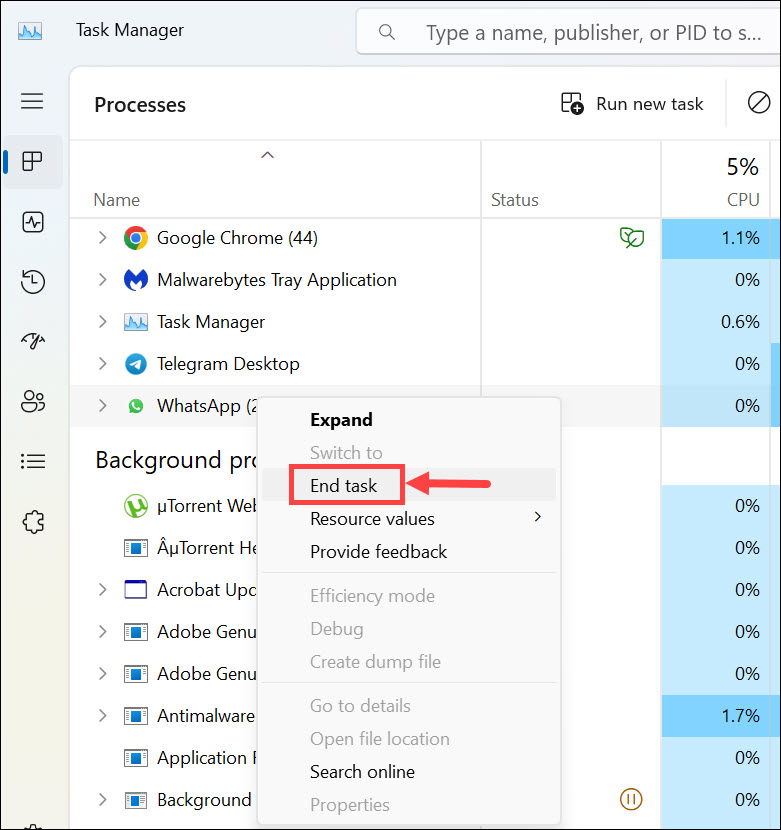Open the Services page puzzle icon
This screenshot has height=830, width=781.
32,521
